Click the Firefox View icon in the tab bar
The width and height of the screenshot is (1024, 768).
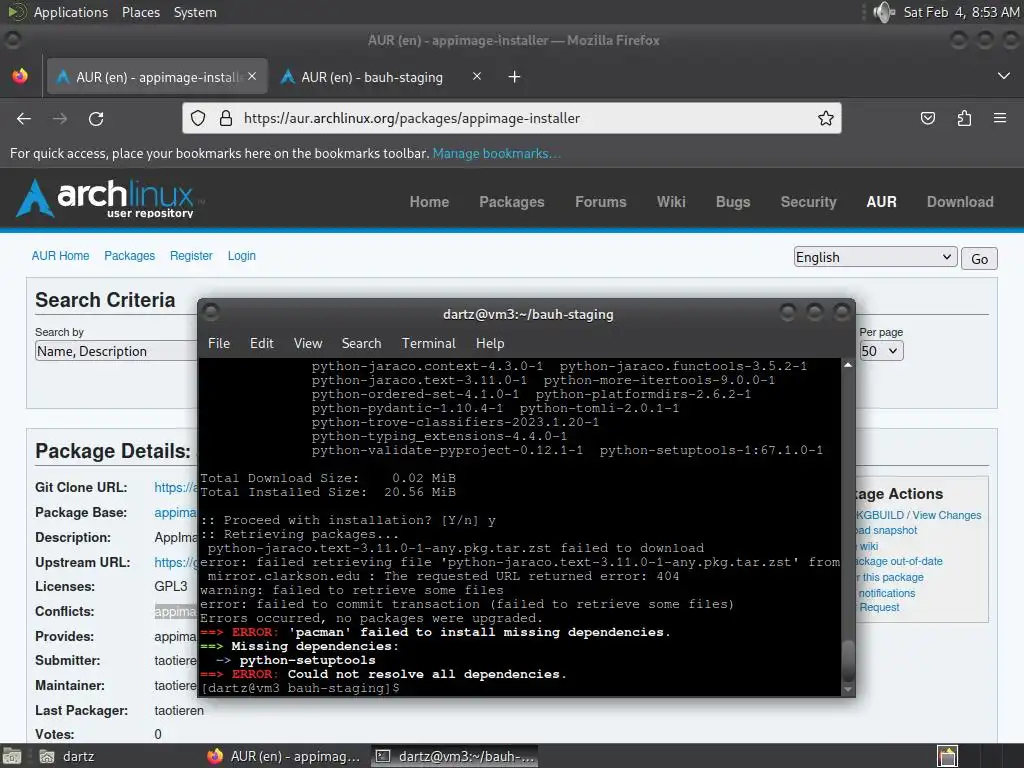(x=20, y=76)
